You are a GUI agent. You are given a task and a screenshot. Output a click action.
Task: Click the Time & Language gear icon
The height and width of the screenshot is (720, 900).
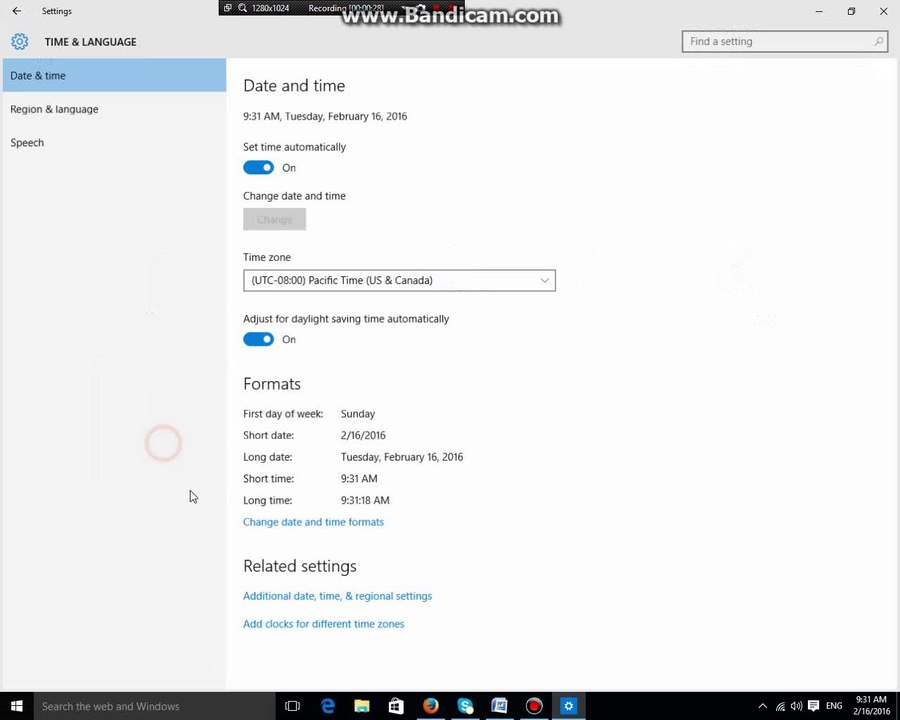coord(20,41)
